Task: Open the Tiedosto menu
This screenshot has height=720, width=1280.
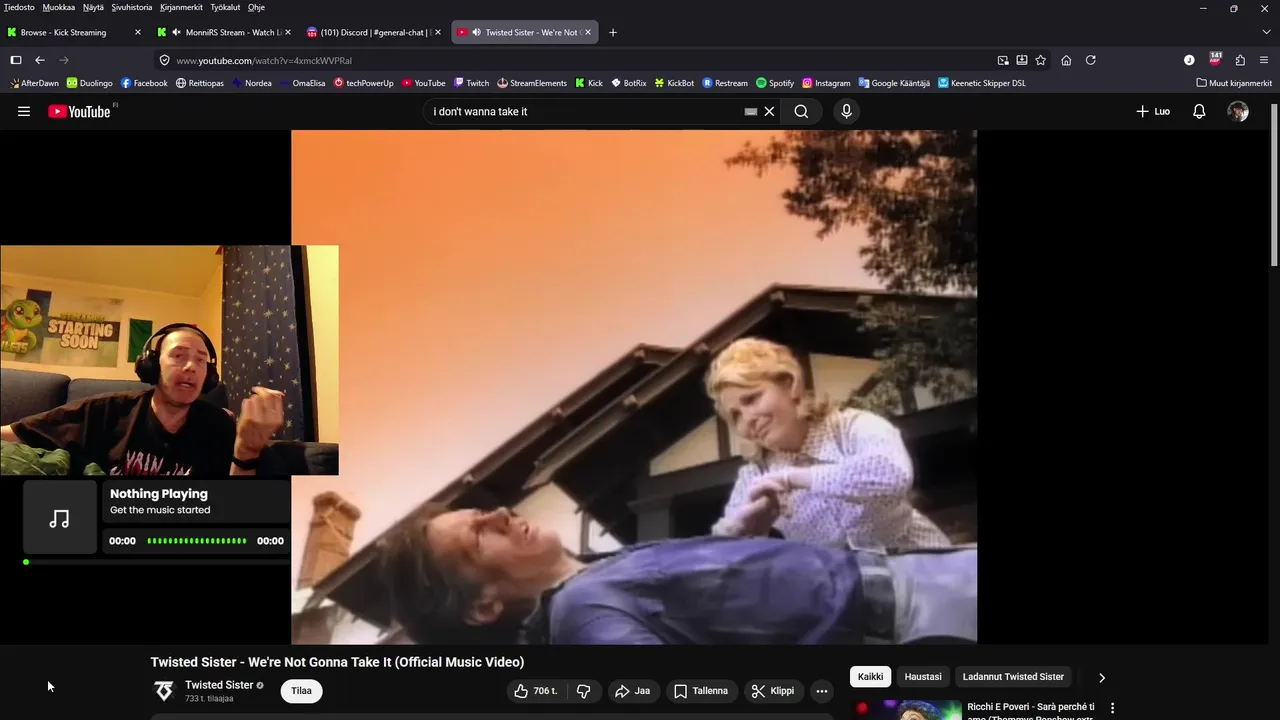Action: [x=19, y=7]
